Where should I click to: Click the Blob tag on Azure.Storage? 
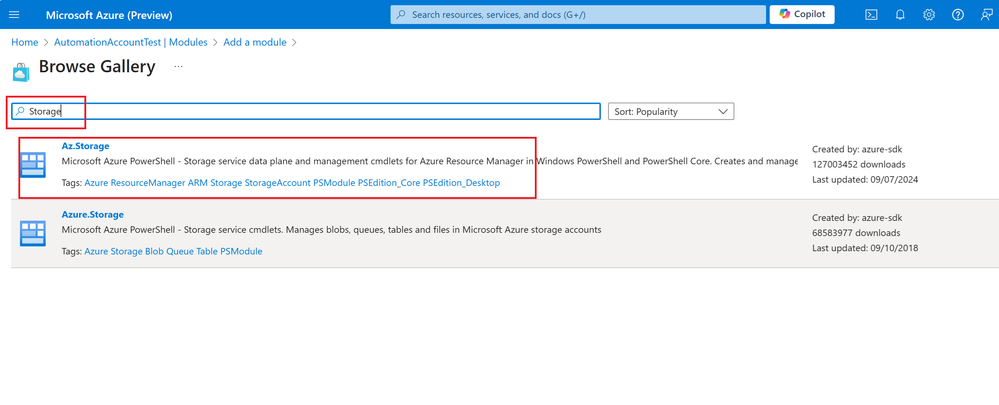click(x=154, y=252)
